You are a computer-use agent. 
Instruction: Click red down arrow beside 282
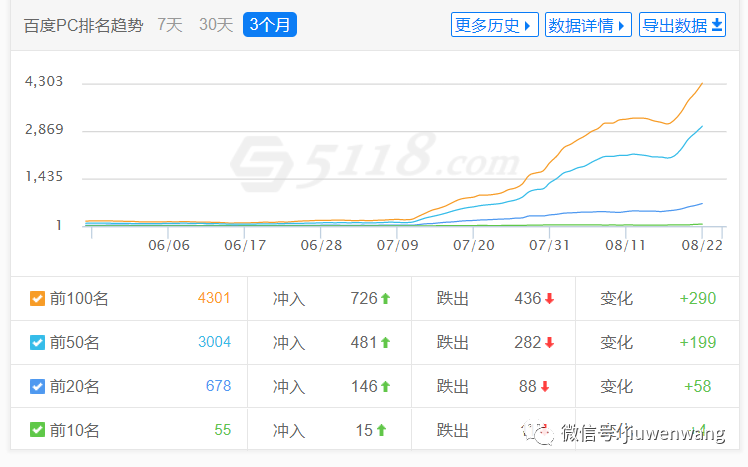[549, 342]
